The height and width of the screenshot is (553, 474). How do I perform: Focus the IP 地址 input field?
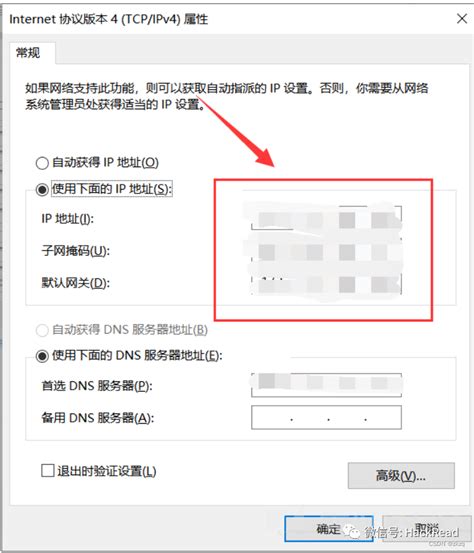tap(326, 218)
